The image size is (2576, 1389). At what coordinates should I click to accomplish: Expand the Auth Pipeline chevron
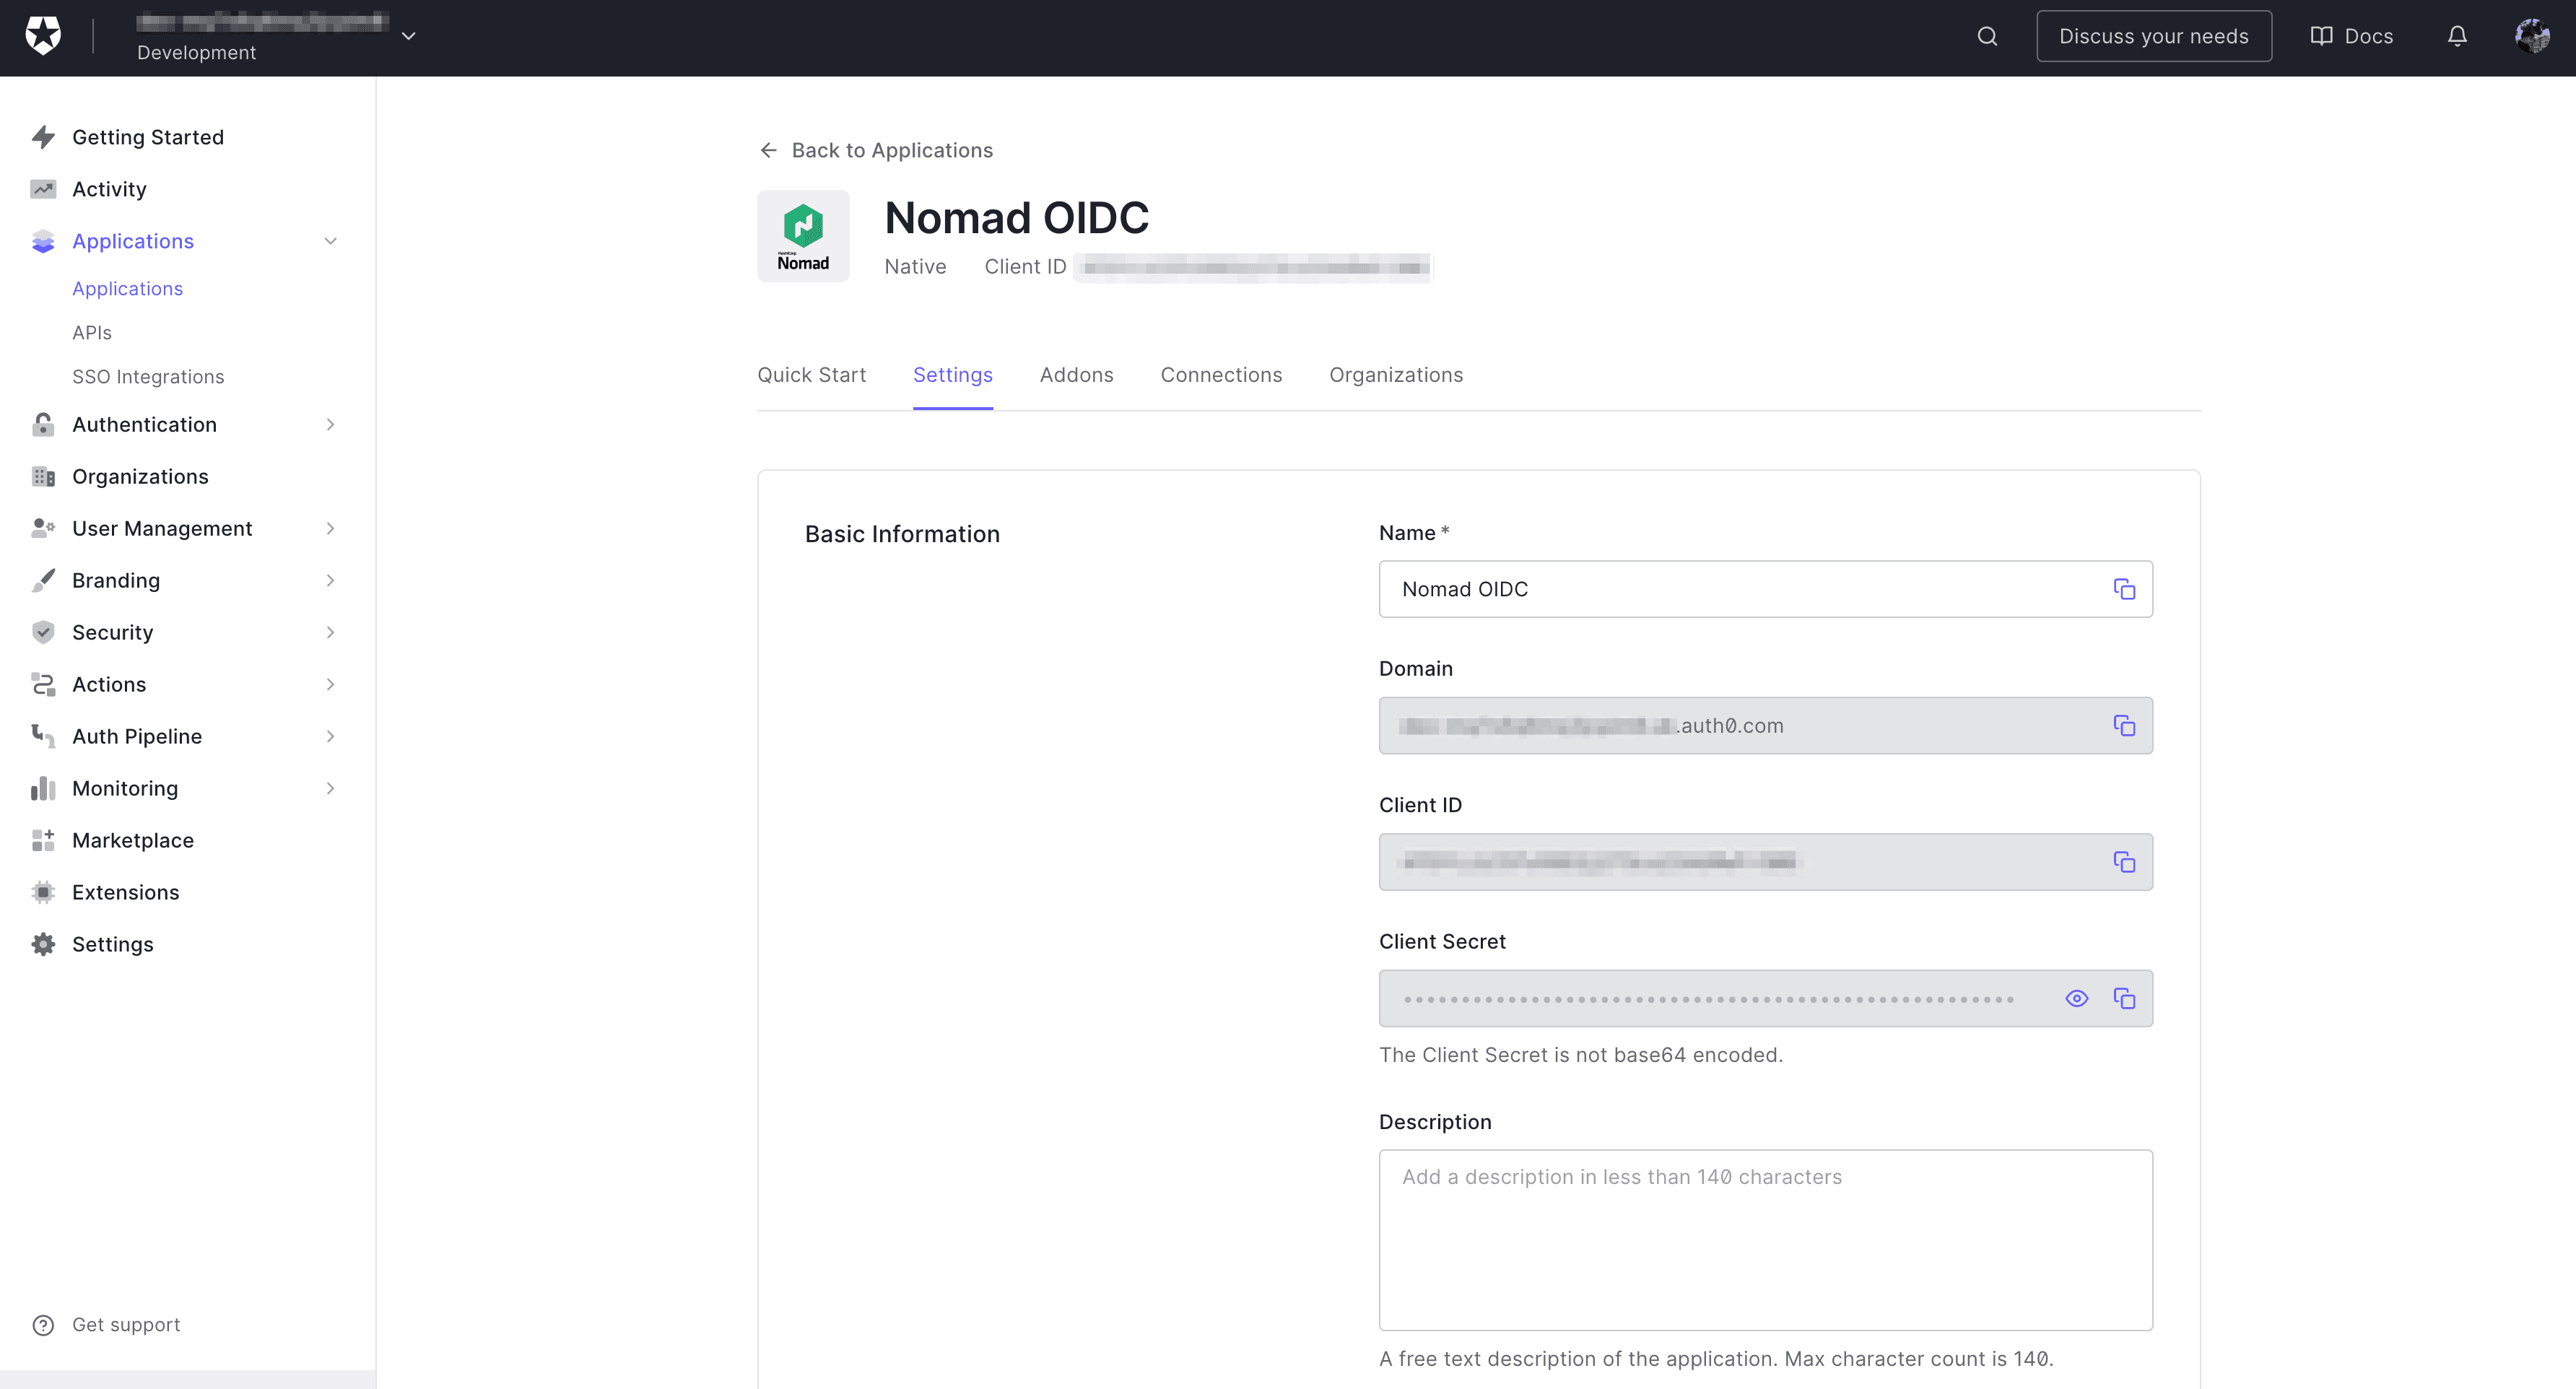pos(330,736)
